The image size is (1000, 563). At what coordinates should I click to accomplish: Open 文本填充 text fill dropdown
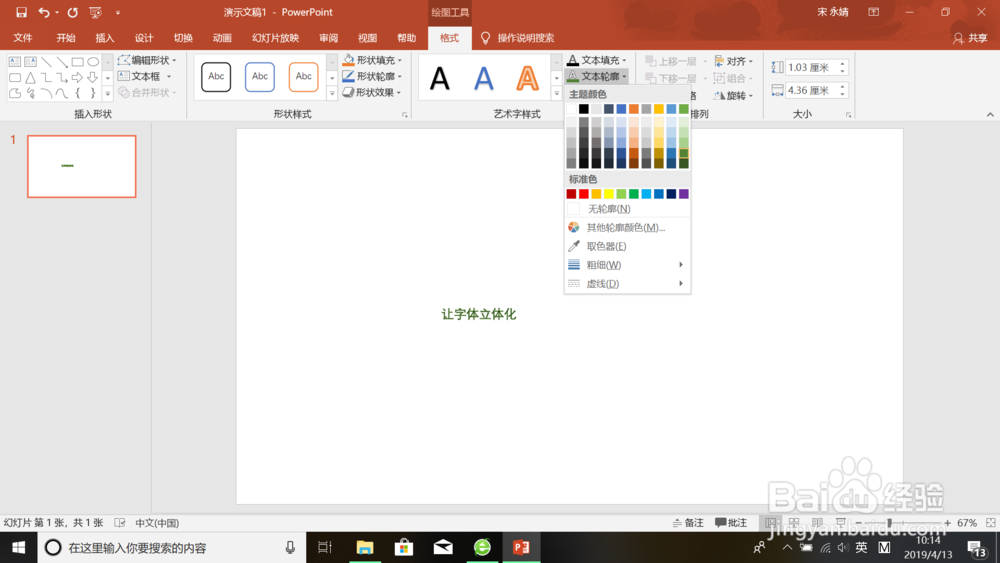click(x=597, y=60)
